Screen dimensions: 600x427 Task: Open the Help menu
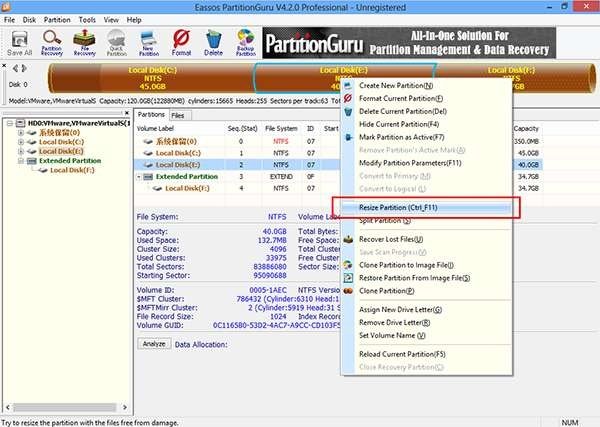[134, 20]
